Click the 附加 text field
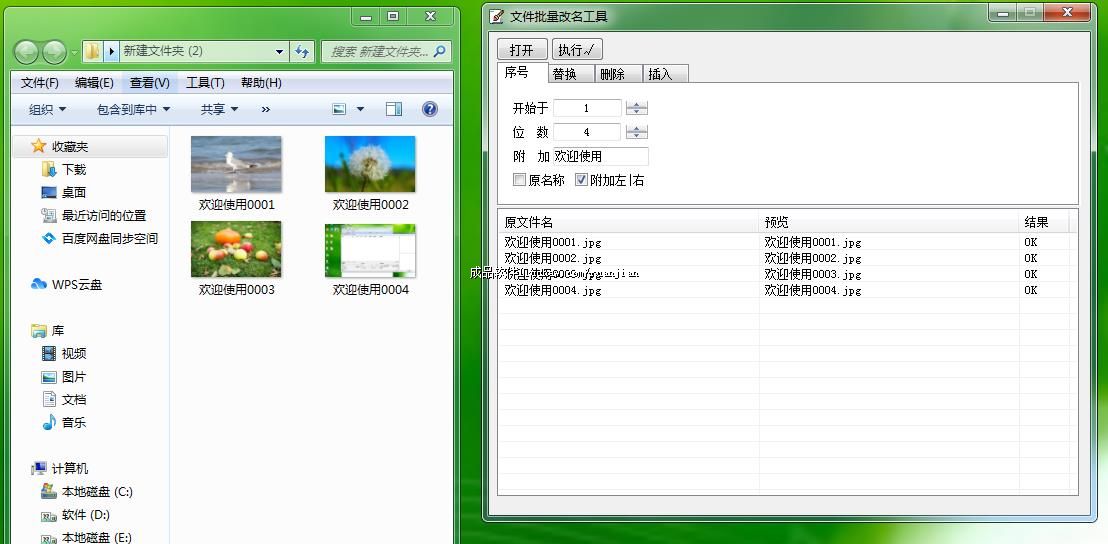This screenshot has height=544, width=1108. [601, 156]
